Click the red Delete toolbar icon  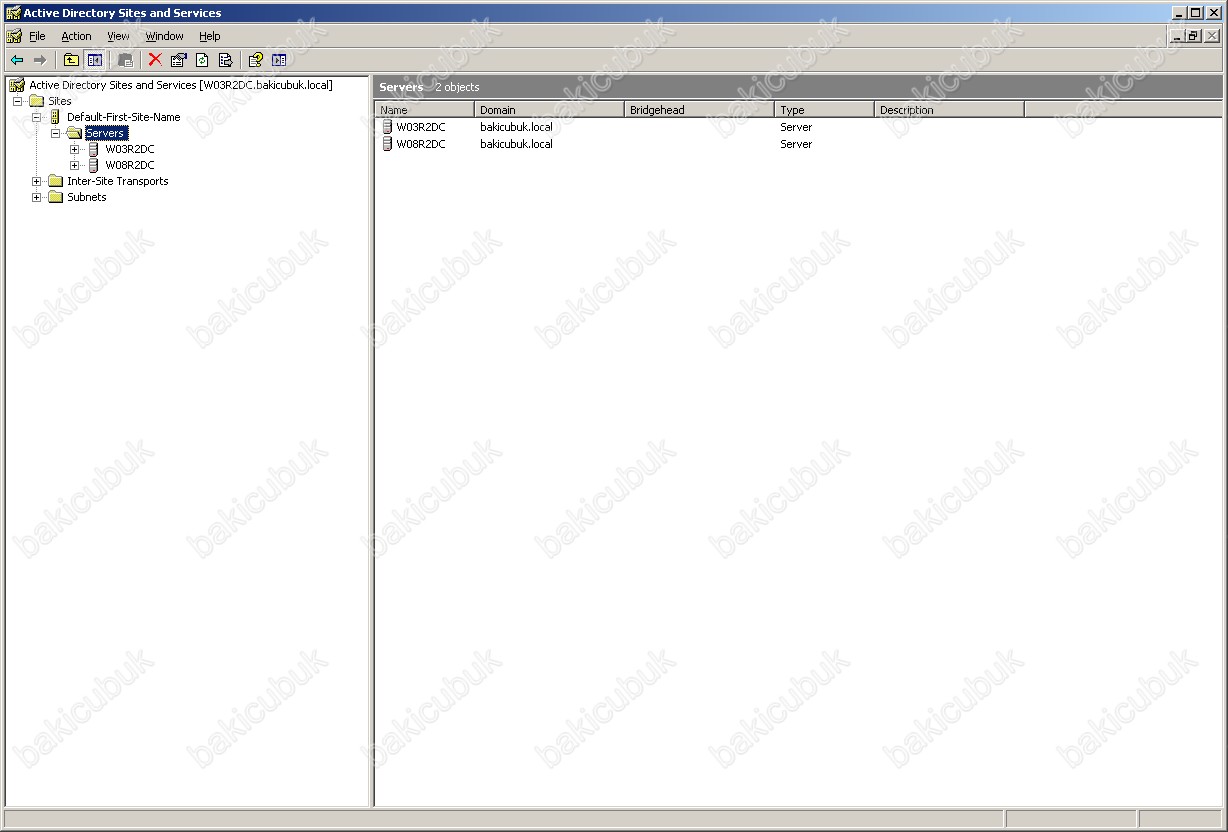pos(155,60)
